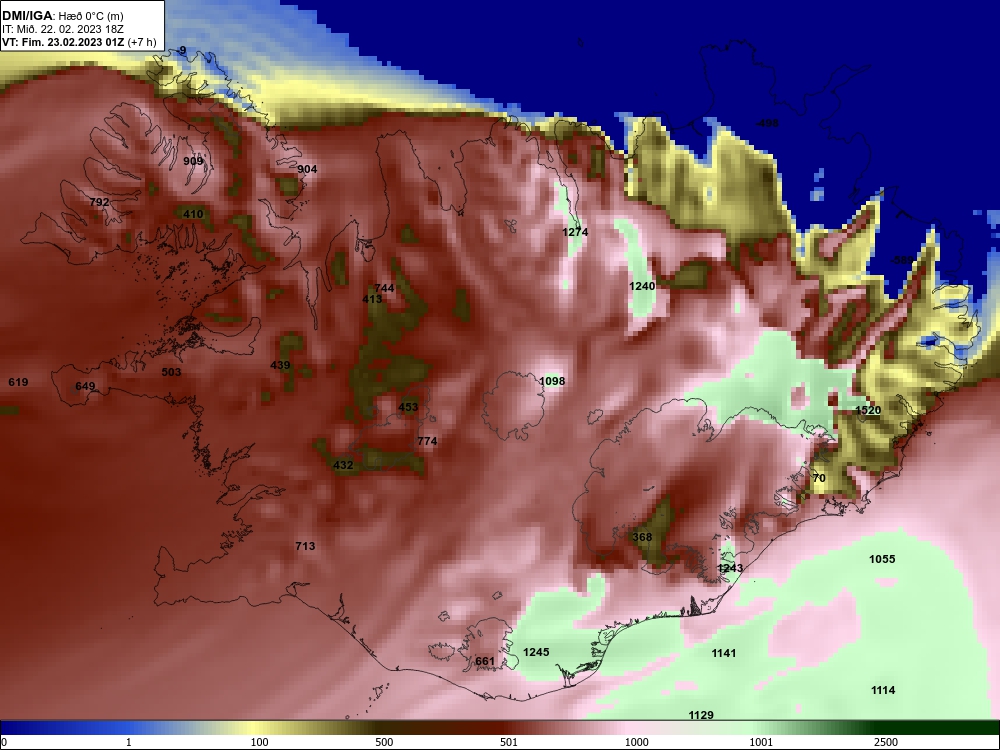Click the map value 410

[193, 214]
